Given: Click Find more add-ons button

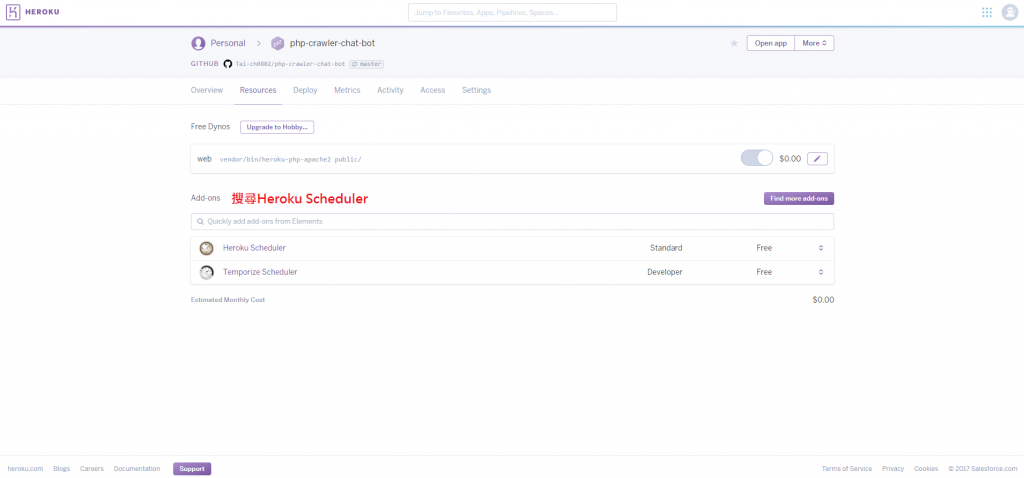Looking at the screenshot, I should (799, 199).
